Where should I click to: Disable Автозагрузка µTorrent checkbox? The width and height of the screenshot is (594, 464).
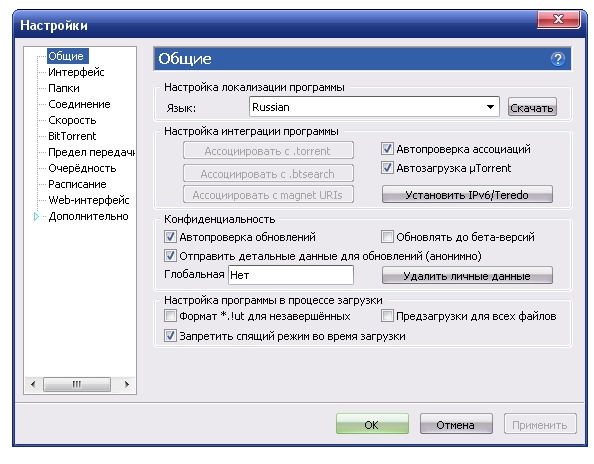pos(387,168)
